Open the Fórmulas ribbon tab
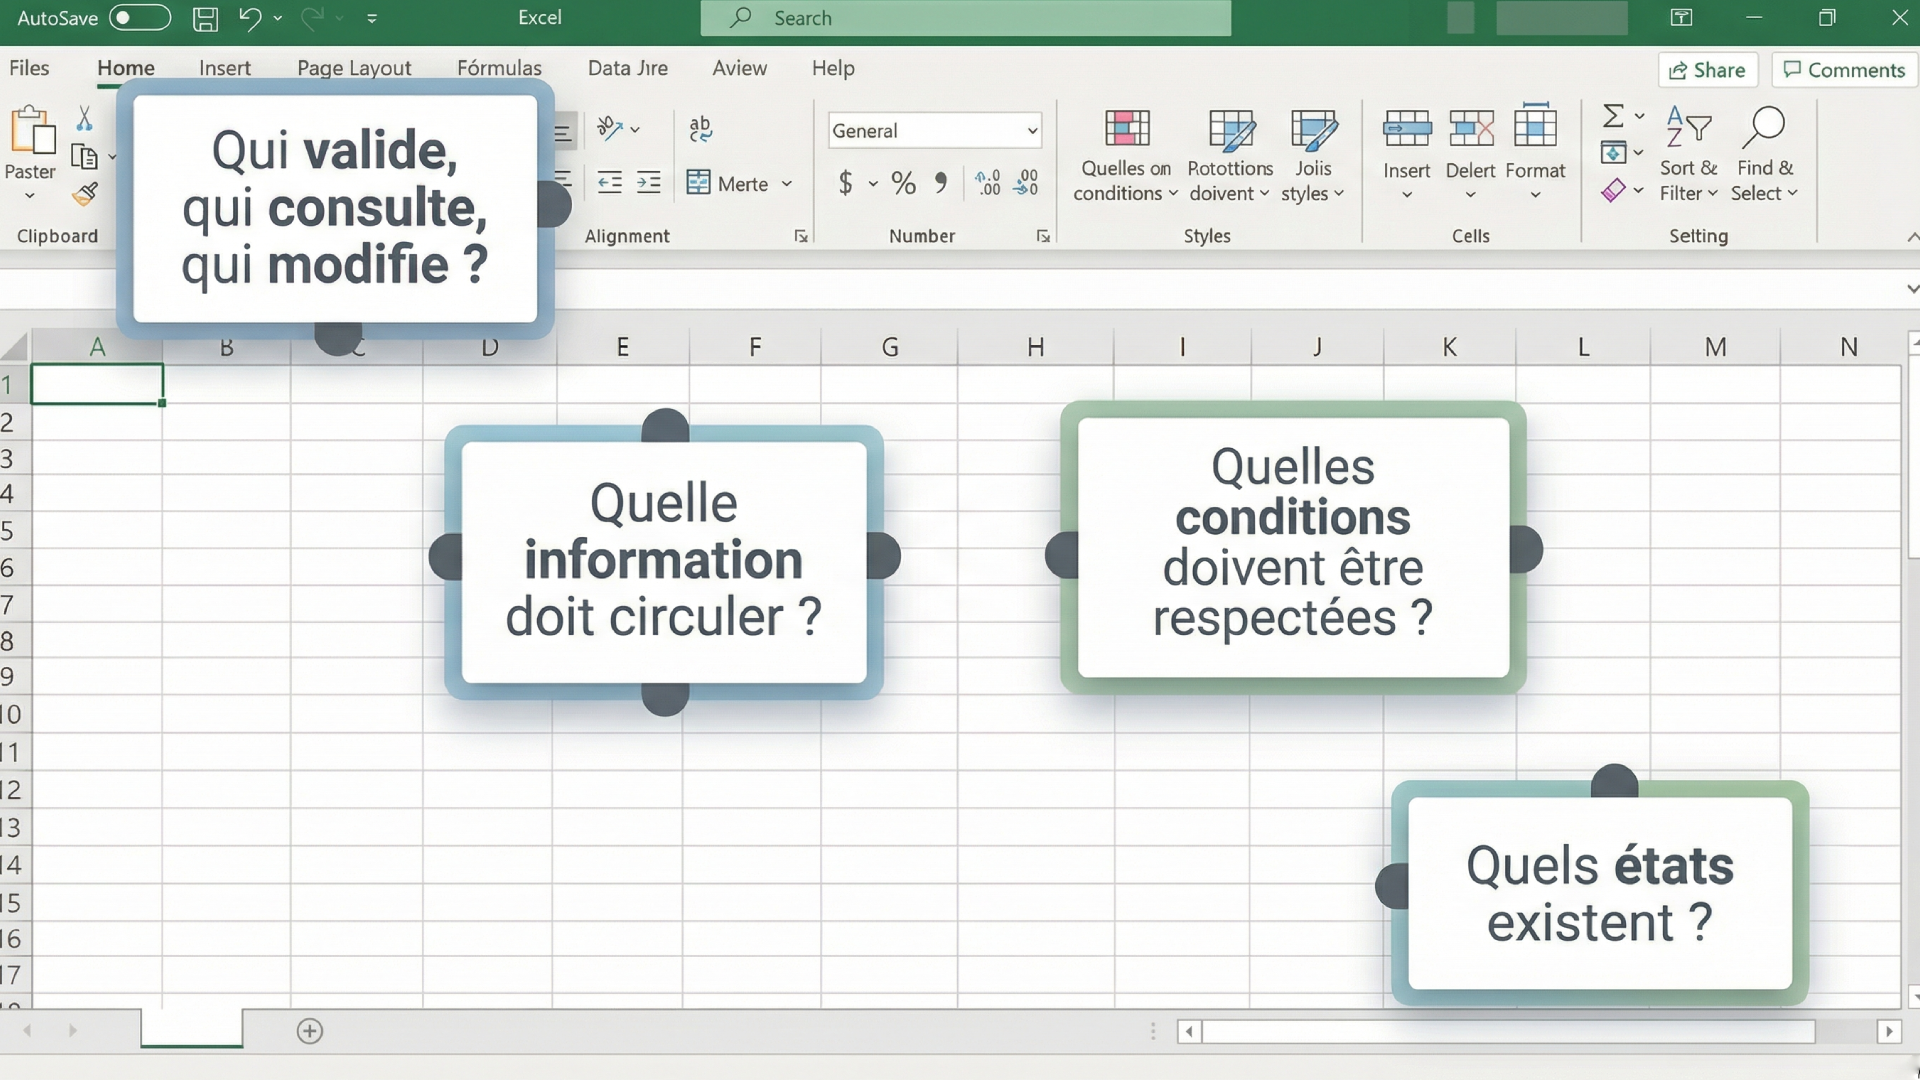 pyautogui.click(x=499, y=68)
